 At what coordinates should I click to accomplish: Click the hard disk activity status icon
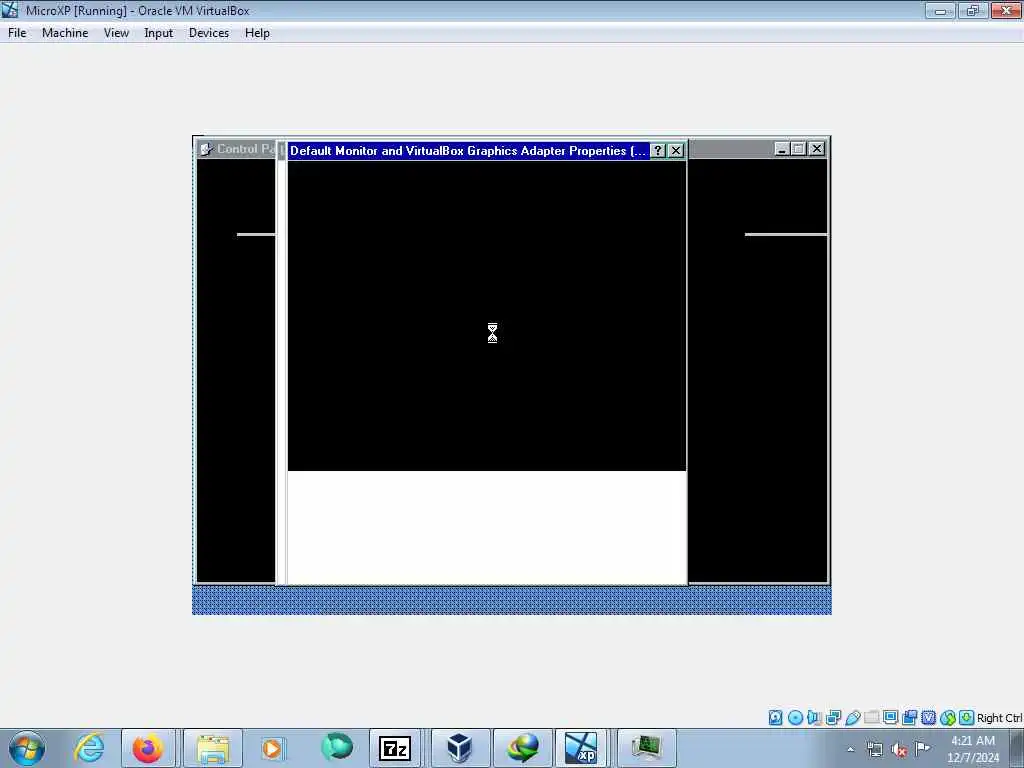coord(775,718)
